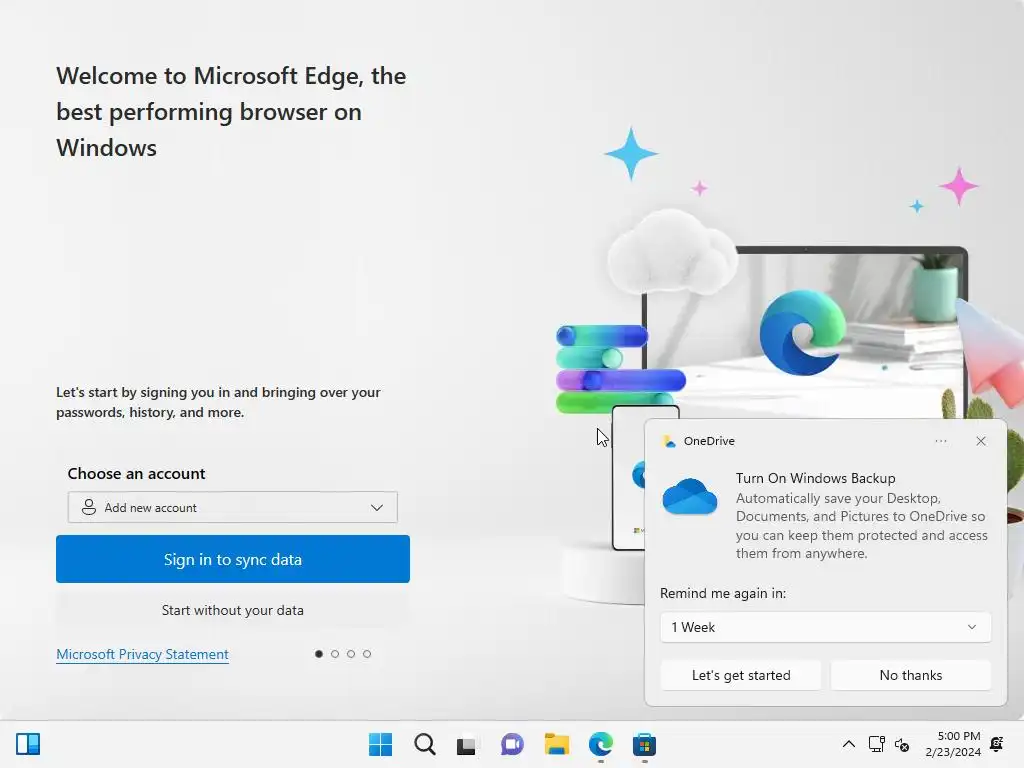Open File Explorer from taskbar
Image resolution: width=1024 pixels, height=768 pixels.
[x=556, y=744]
